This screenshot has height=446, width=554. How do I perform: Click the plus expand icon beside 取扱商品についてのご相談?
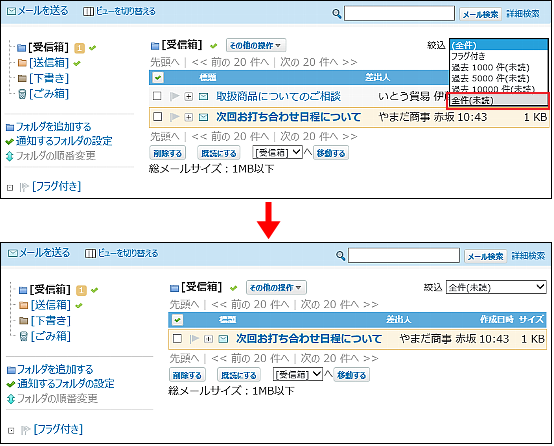[x=189, y=96]
